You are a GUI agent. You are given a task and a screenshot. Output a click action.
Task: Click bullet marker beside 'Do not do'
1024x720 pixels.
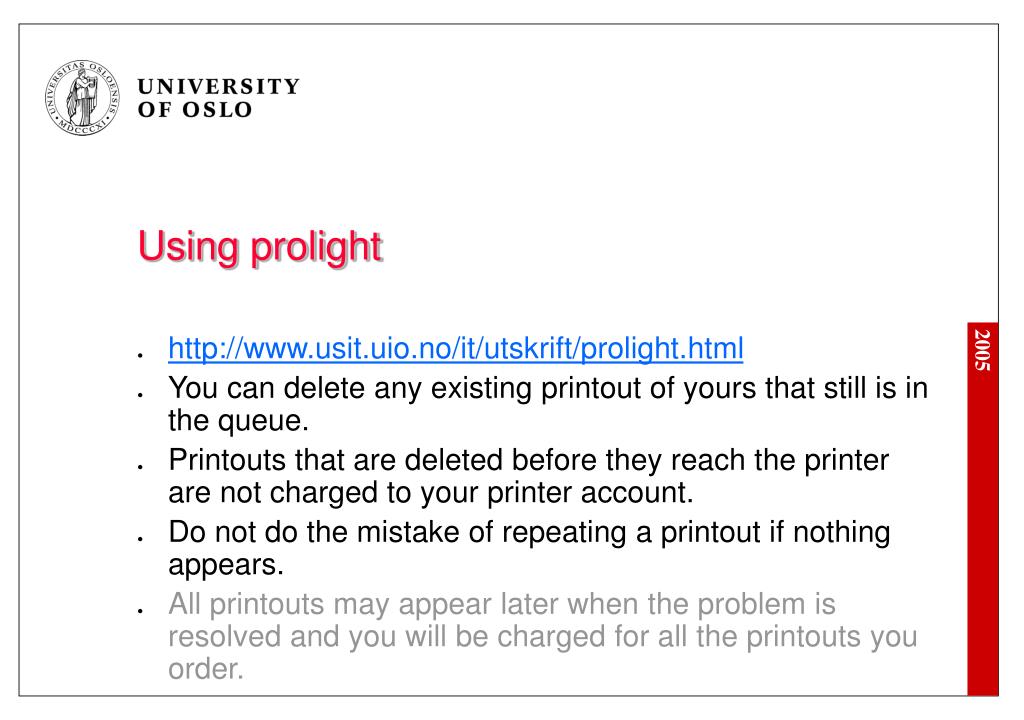click(x=140, y=539)
